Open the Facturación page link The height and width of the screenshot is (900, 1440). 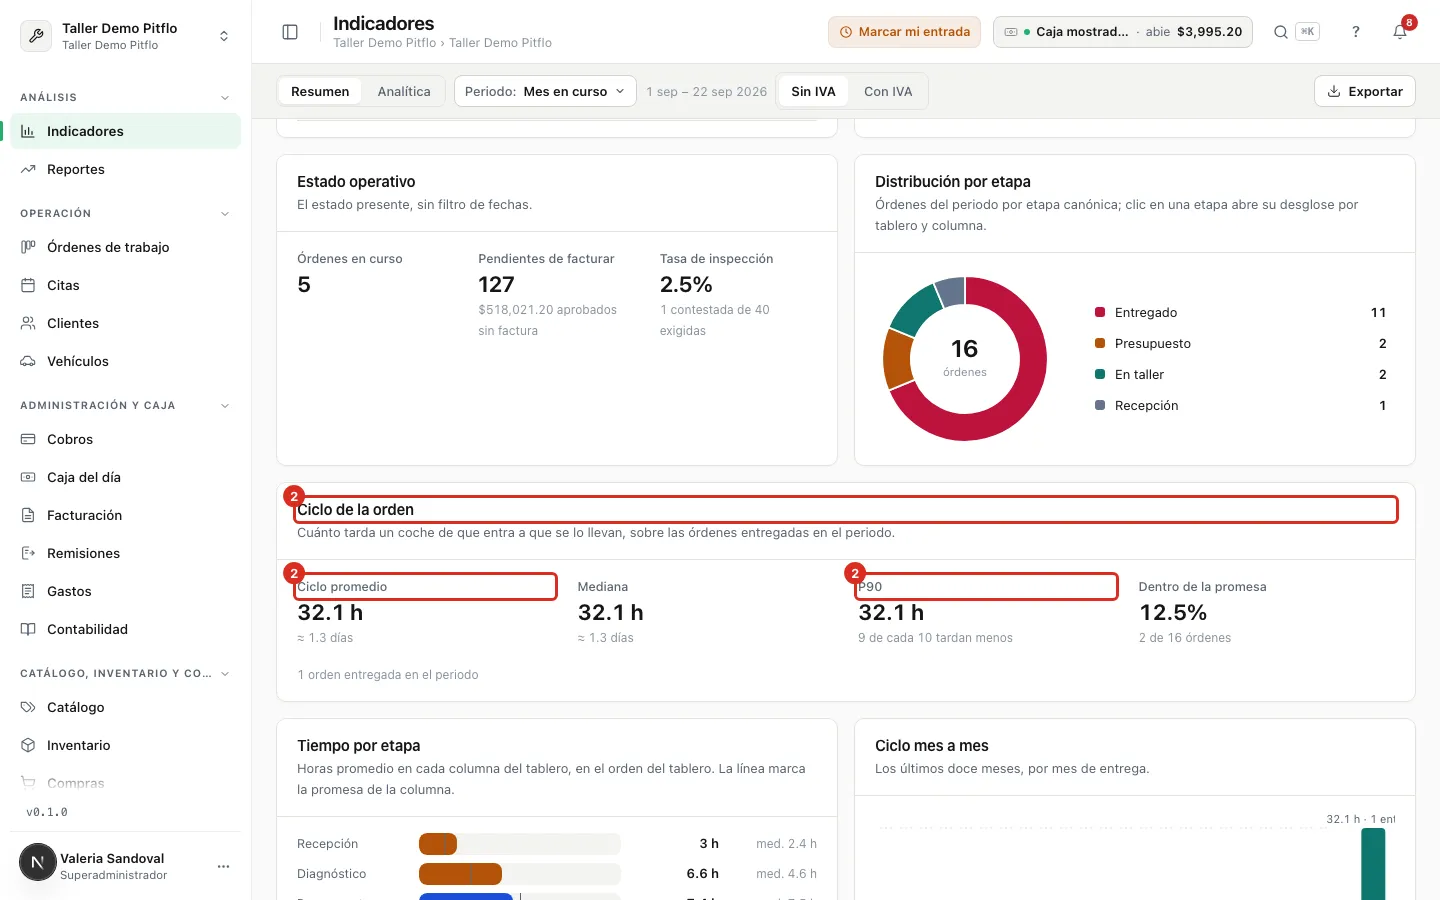[x=126, y=515]
